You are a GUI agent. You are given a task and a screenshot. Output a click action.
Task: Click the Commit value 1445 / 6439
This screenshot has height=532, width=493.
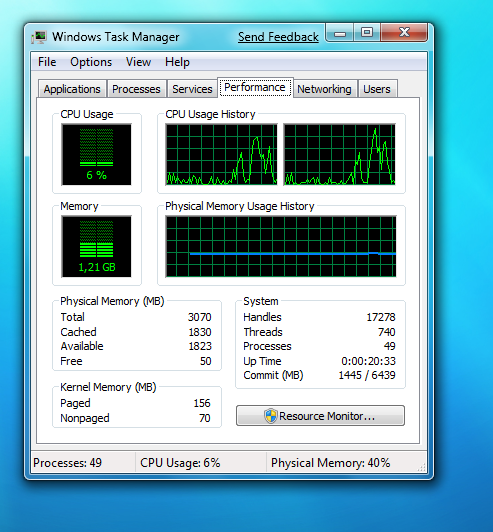tap(367, 376)
